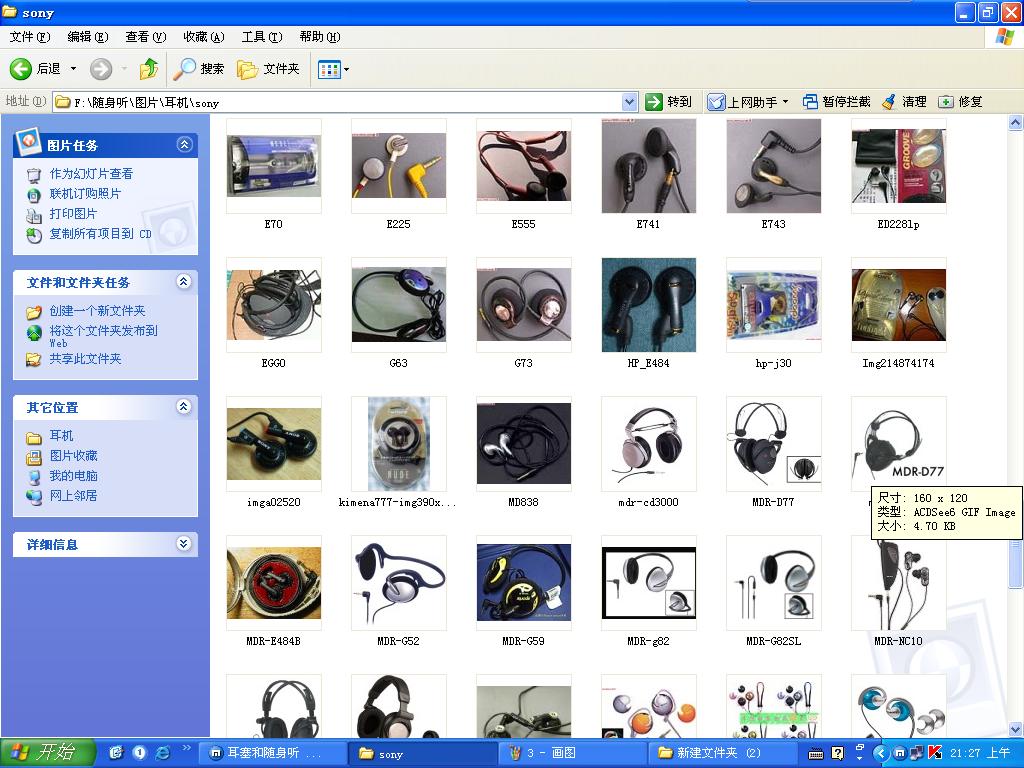Collapse the 图片任务 panel

185,144
